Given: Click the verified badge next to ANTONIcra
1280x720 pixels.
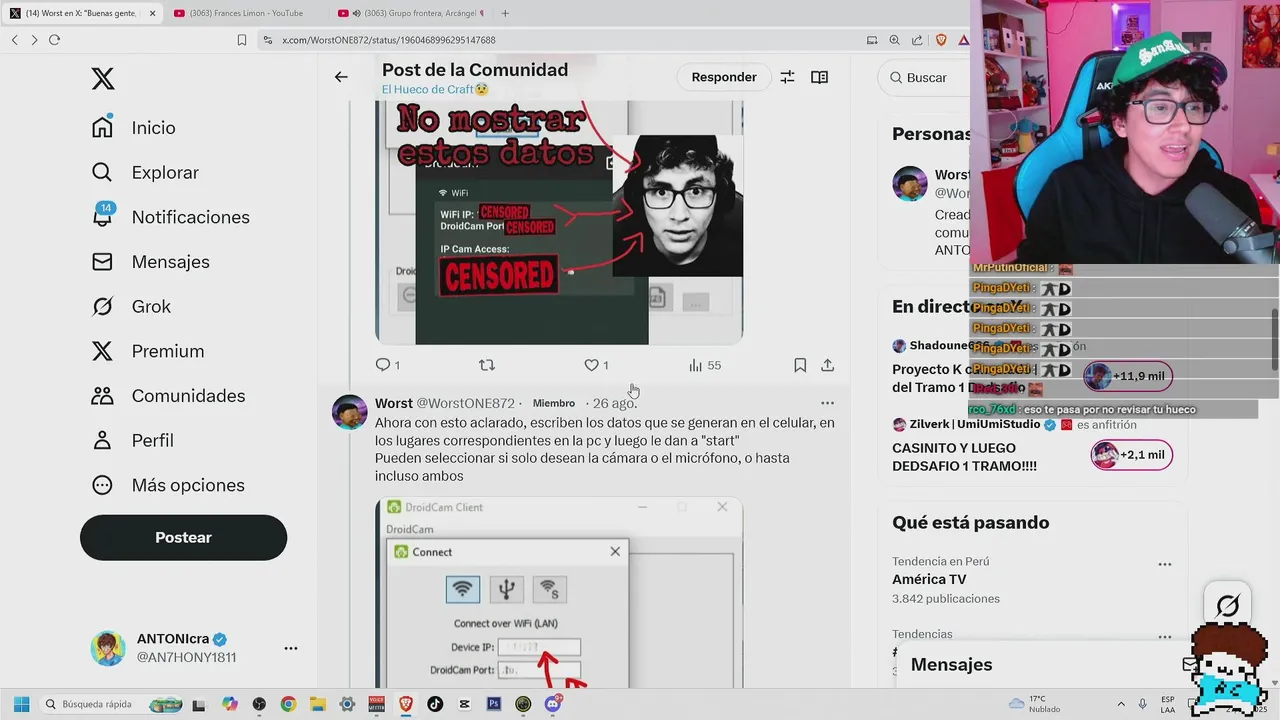Looking at the screenshot, I should pyautogui.click(x=220, y=640).
